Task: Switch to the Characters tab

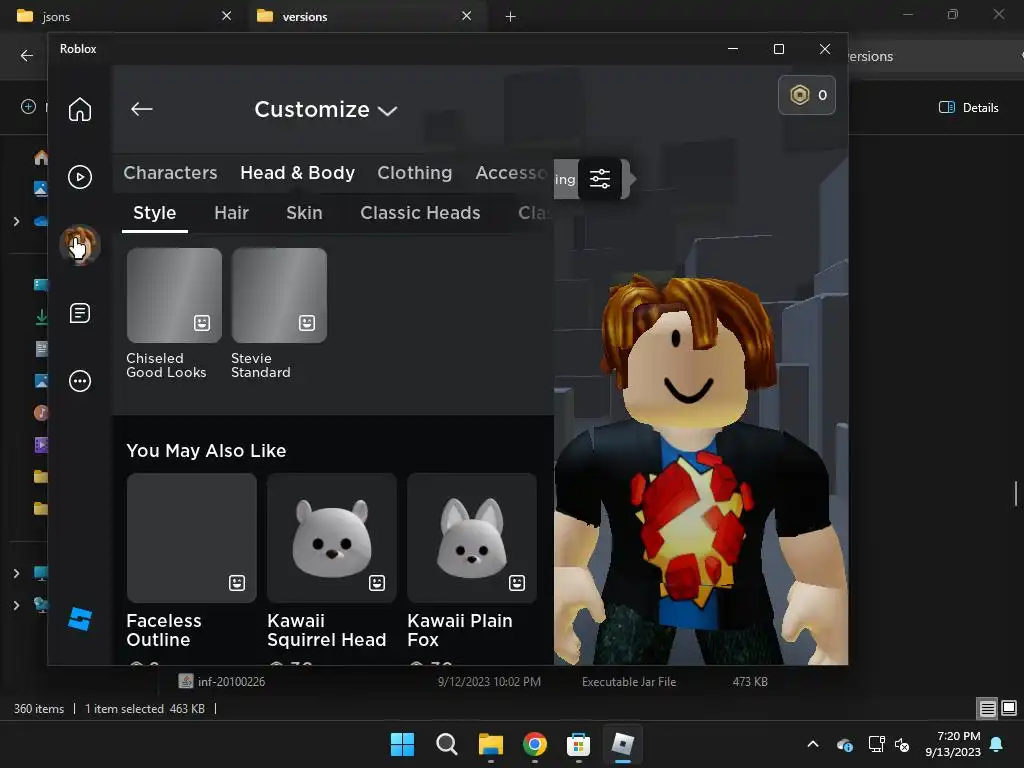Action: tap(170, 172)
